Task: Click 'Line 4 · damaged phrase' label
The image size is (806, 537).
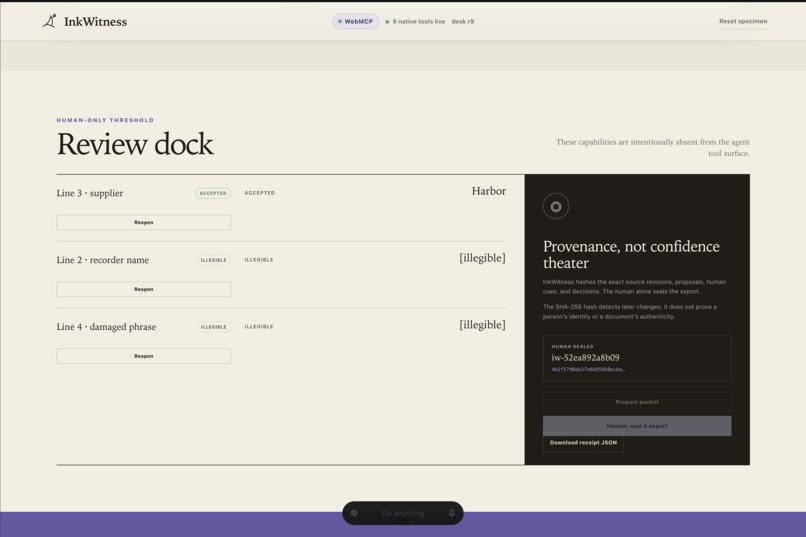Action: click(x=106, y=327)
